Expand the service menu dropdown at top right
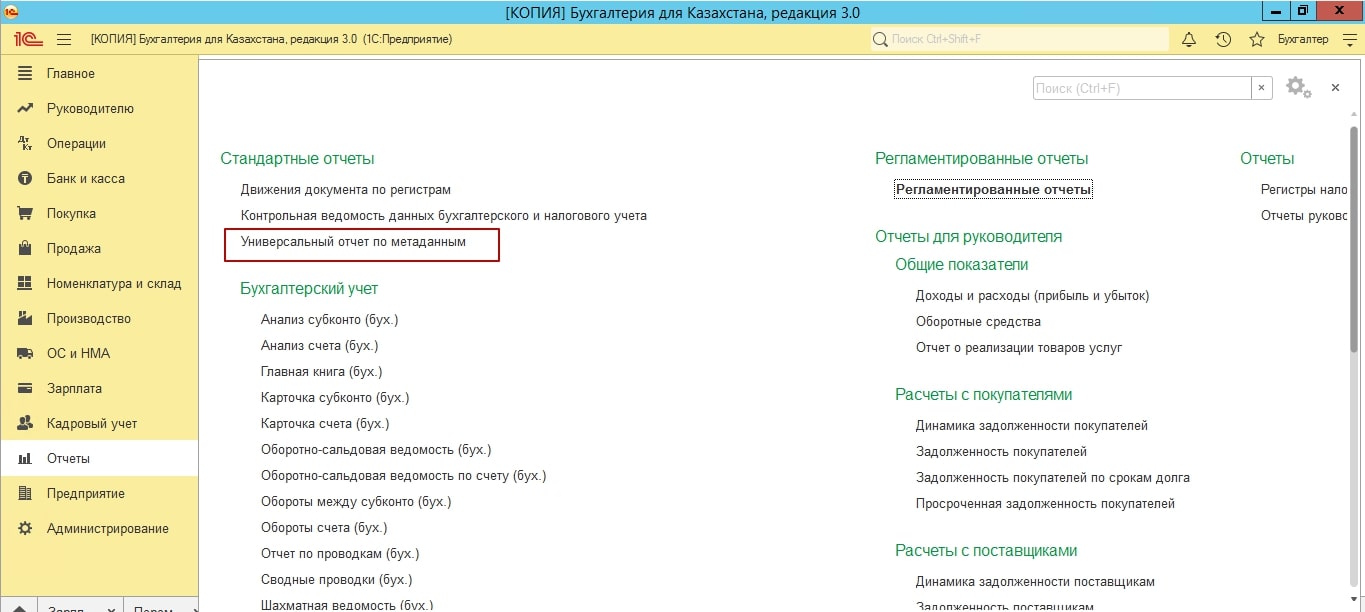The height and width of the screenshot is (612, 1365). [x=1350, y=39]
